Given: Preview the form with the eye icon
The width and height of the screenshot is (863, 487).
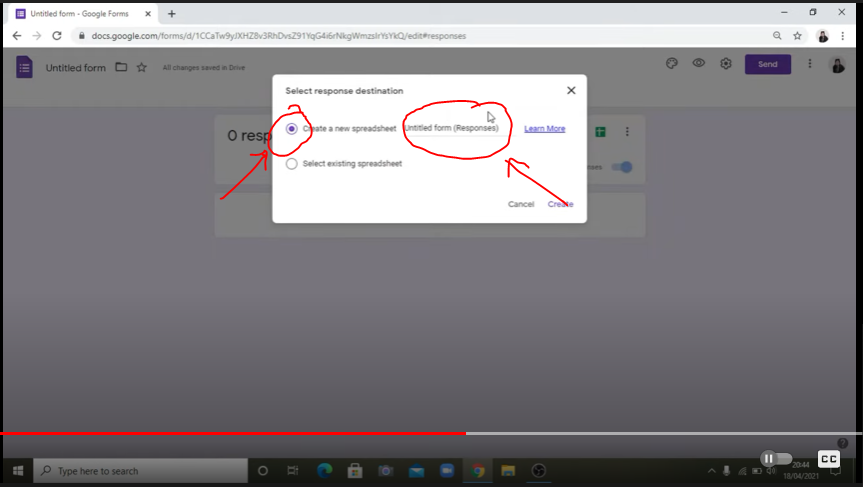Looking at the screenshot, I should coord(698,63).
